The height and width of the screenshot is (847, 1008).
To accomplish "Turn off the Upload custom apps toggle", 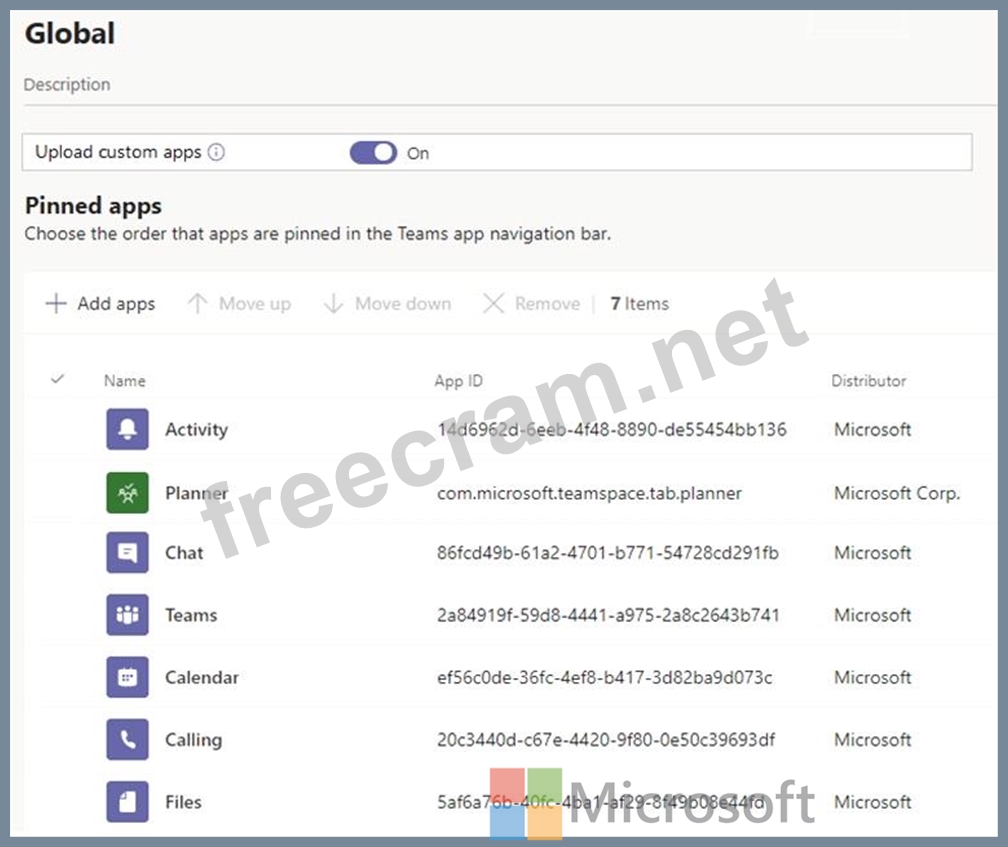I will (373, 153).
